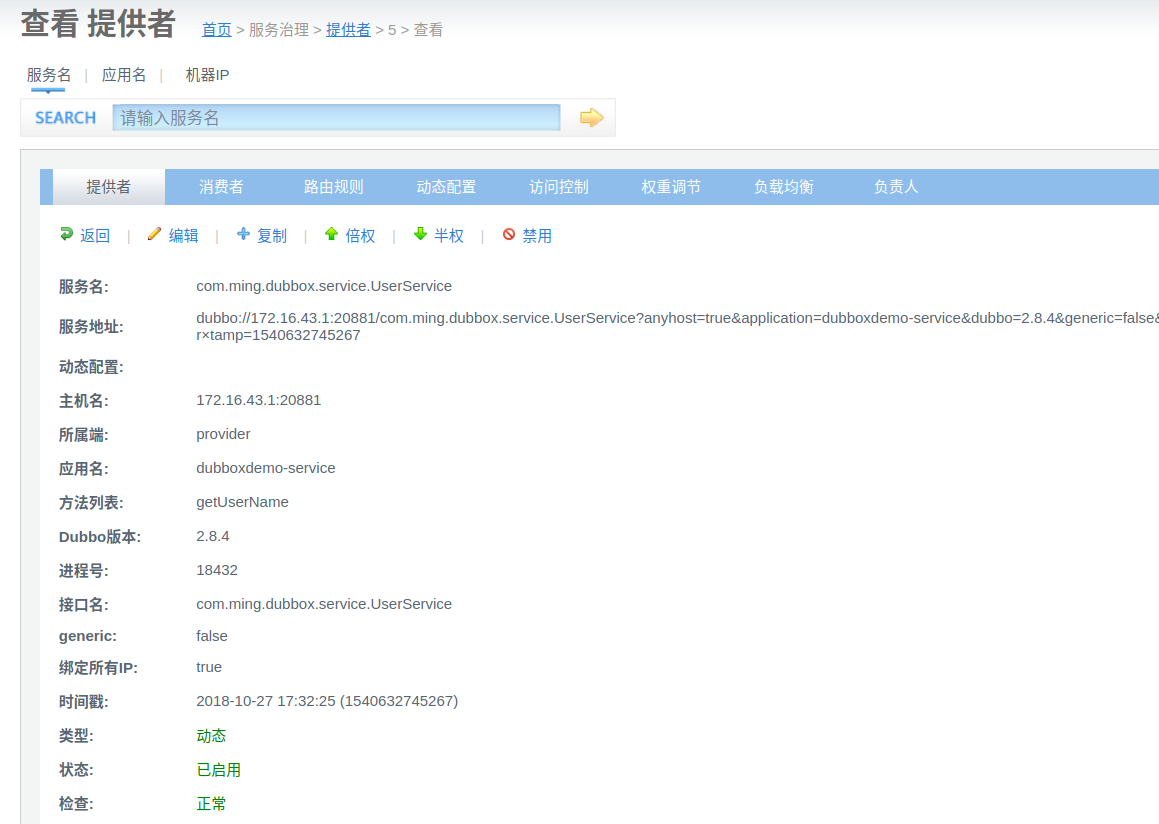Image resolution: width=1159 pixels, height=824 pixels.
Task: Focus the 请输入服务名 search field
Action: (x=336, y=118)
